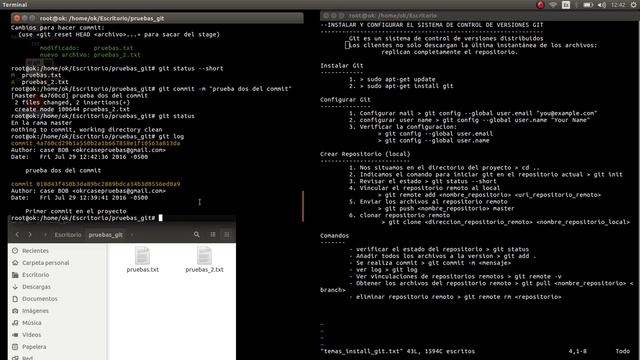Close the Escritorio editor terminal window

(x=326, y=16)
